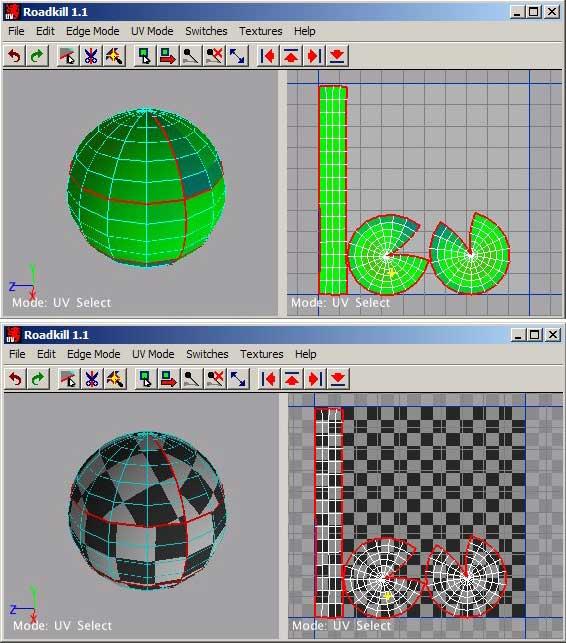Click align-left icon in green-sphere window
566x643 pixels.
[268, 55]
